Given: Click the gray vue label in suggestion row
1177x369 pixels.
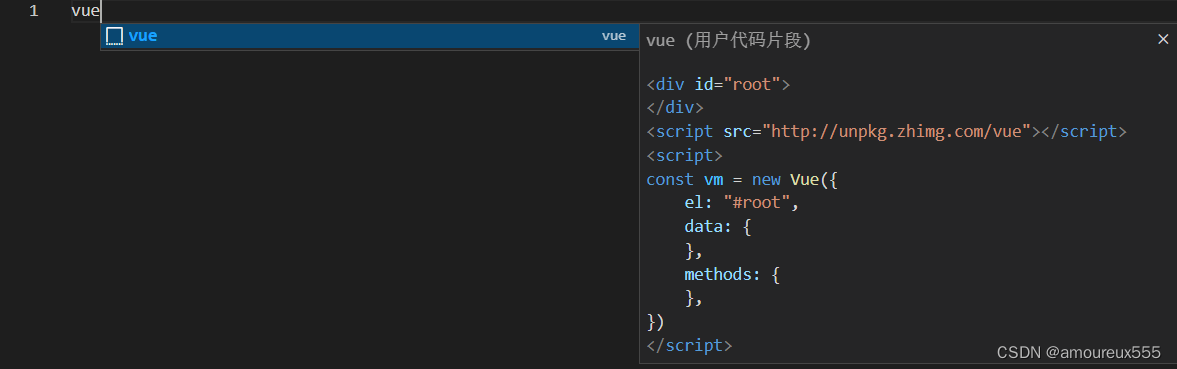Looking at the screenshot, I should click(x=613, y=36).
